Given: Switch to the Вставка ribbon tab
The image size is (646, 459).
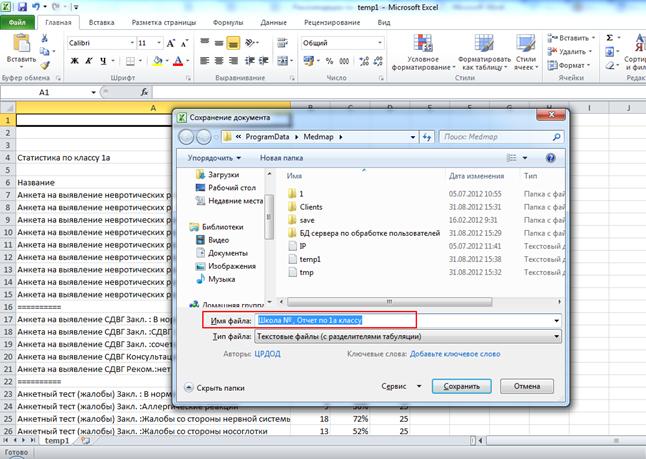Looking at the screenshot, I should point(101,21).
